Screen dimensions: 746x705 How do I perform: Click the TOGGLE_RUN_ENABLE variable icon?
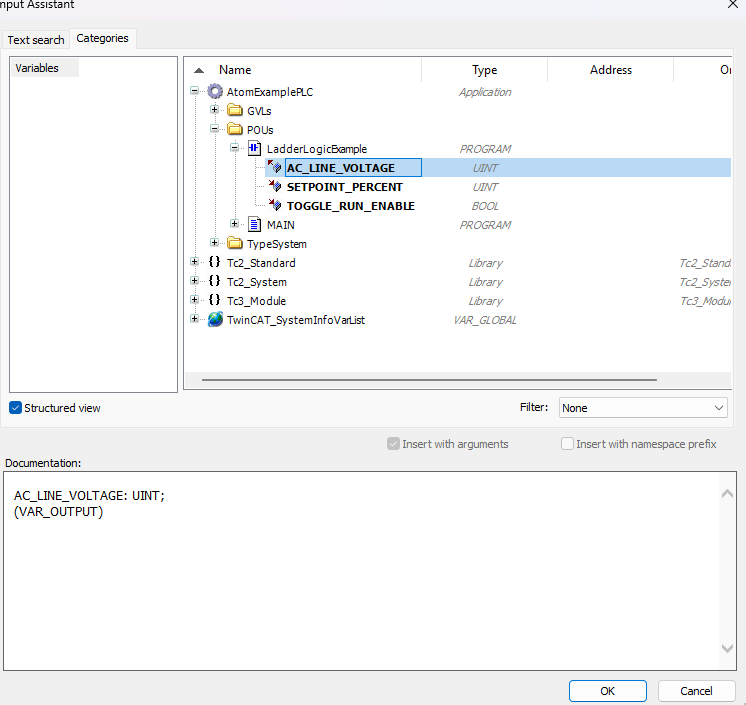(x=275, y=205)
